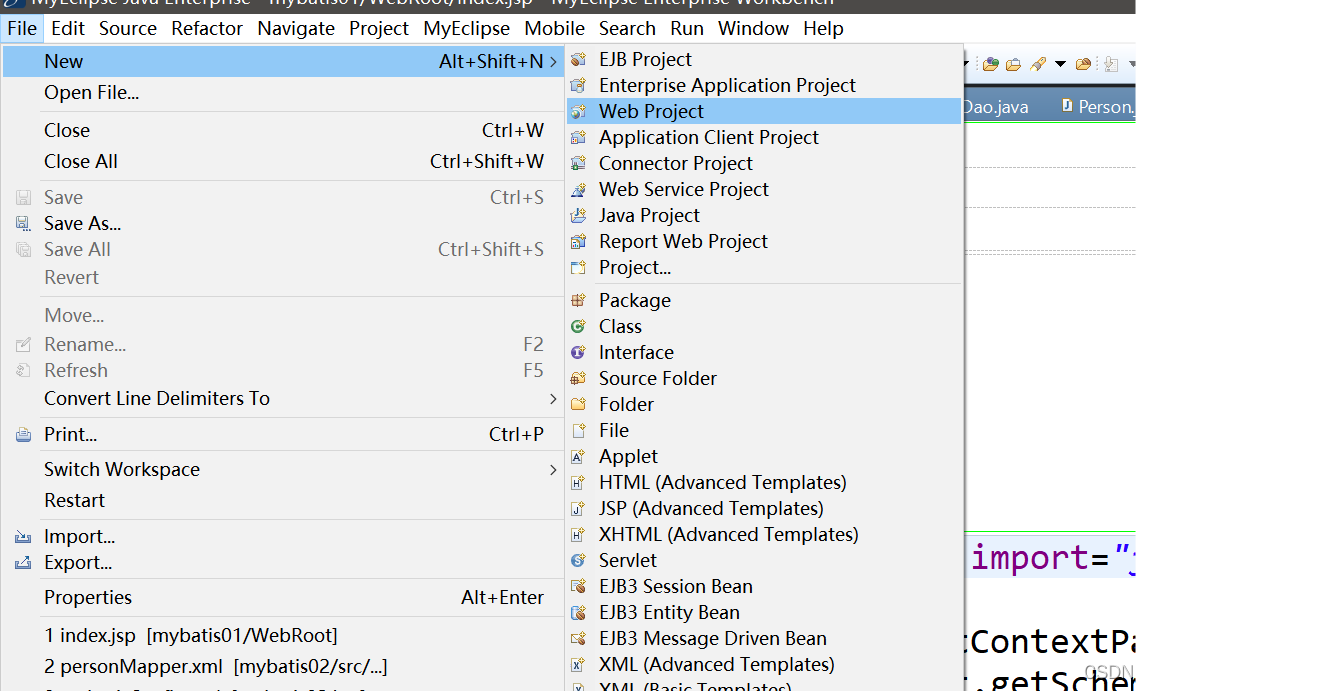Choose XHTML (Advanced Templates) entry
The height and width of the screenshot is (691, 1333).
coord(764,535)
